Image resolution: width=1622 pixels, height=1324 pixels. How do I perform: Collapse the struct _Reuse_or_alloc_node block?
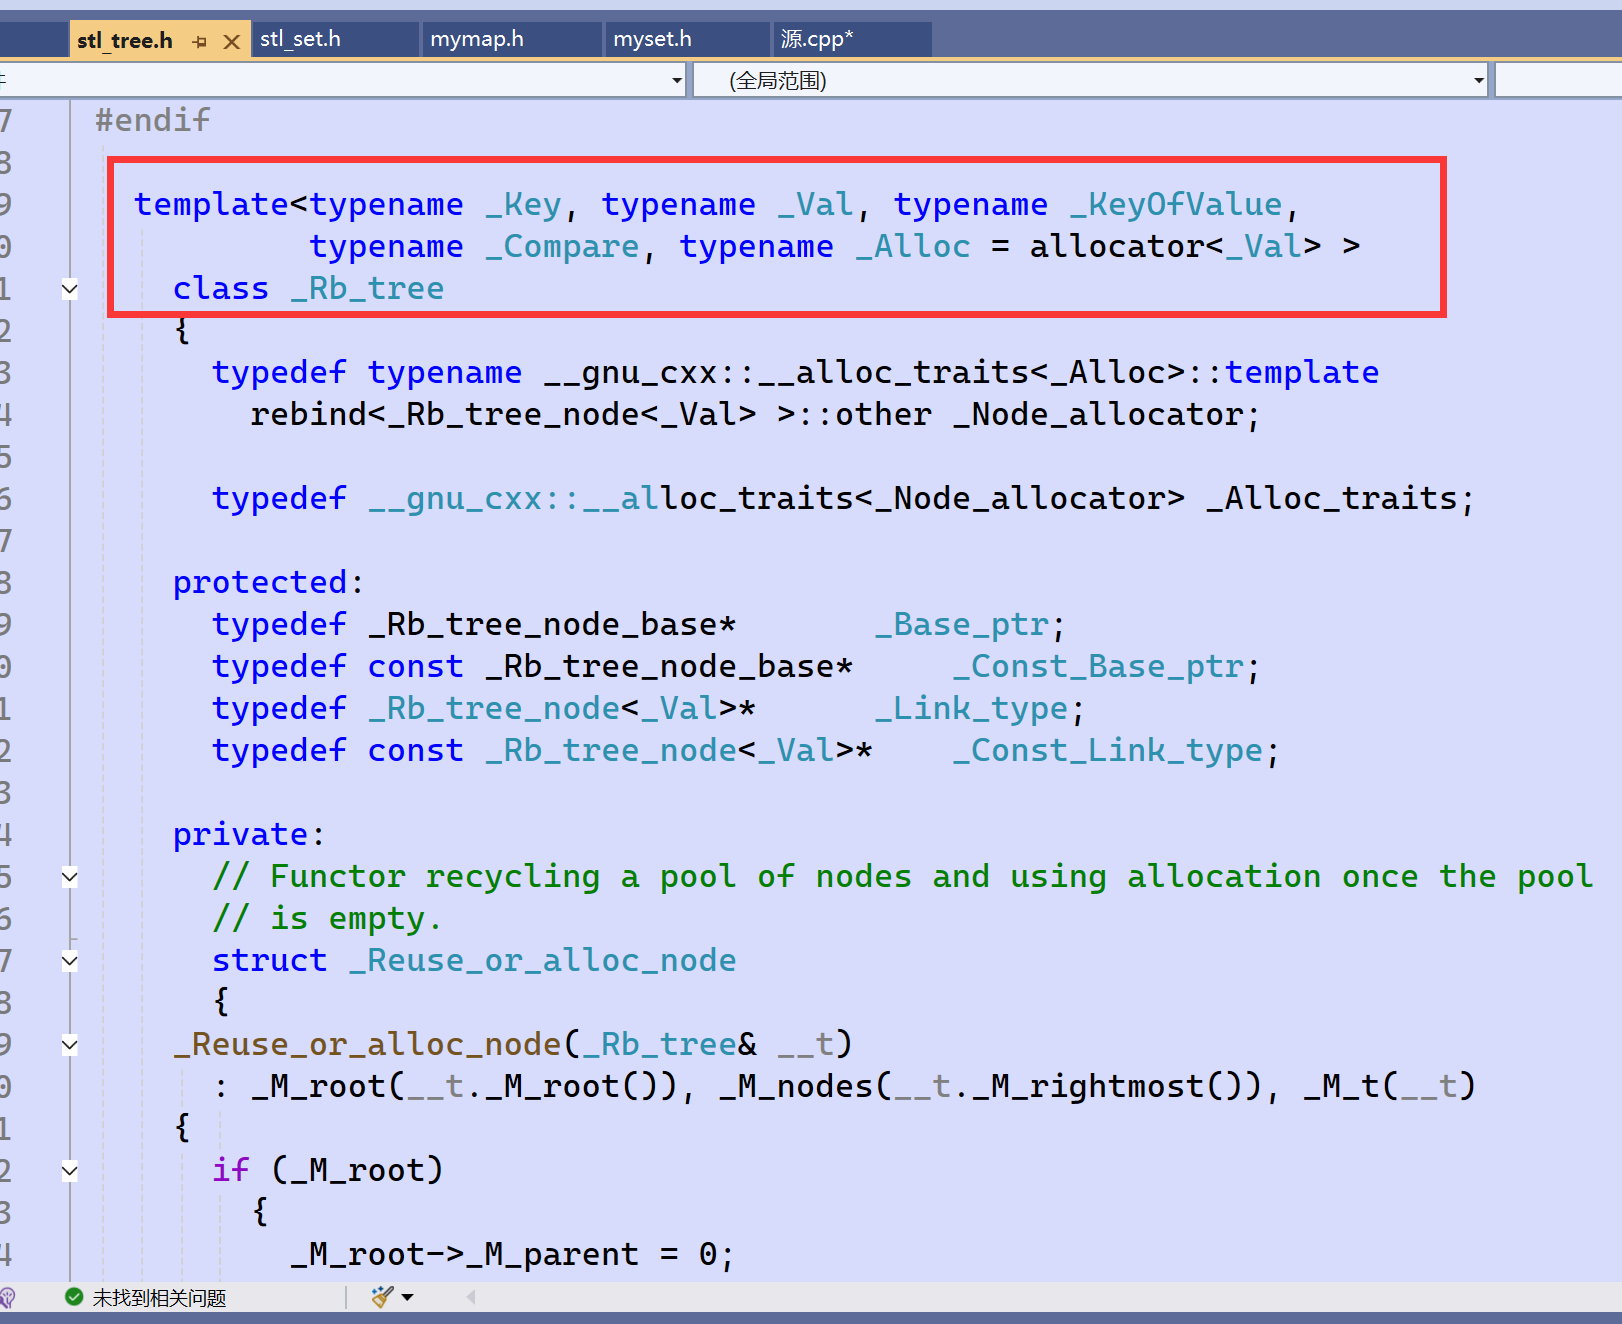tap(70, 961)
